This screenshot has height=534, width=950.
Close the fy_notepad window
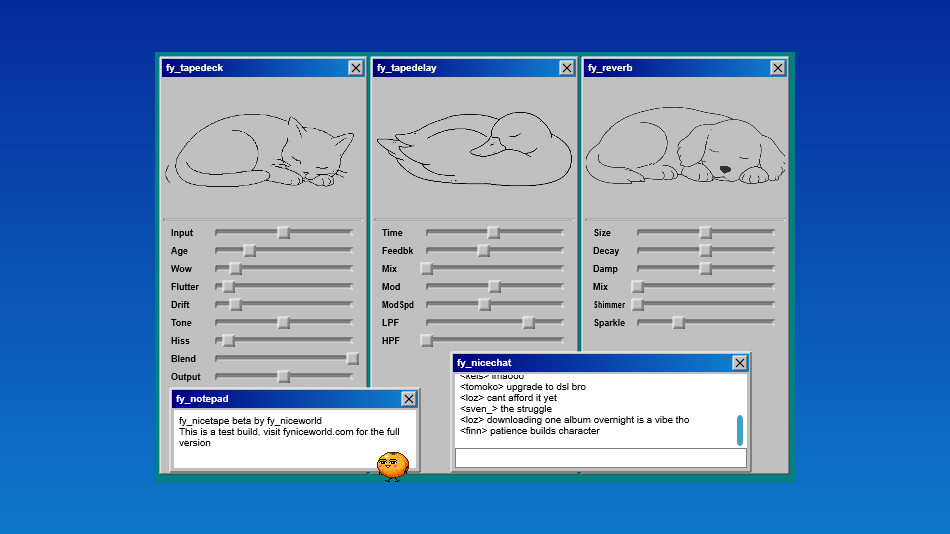click(409, 399)
